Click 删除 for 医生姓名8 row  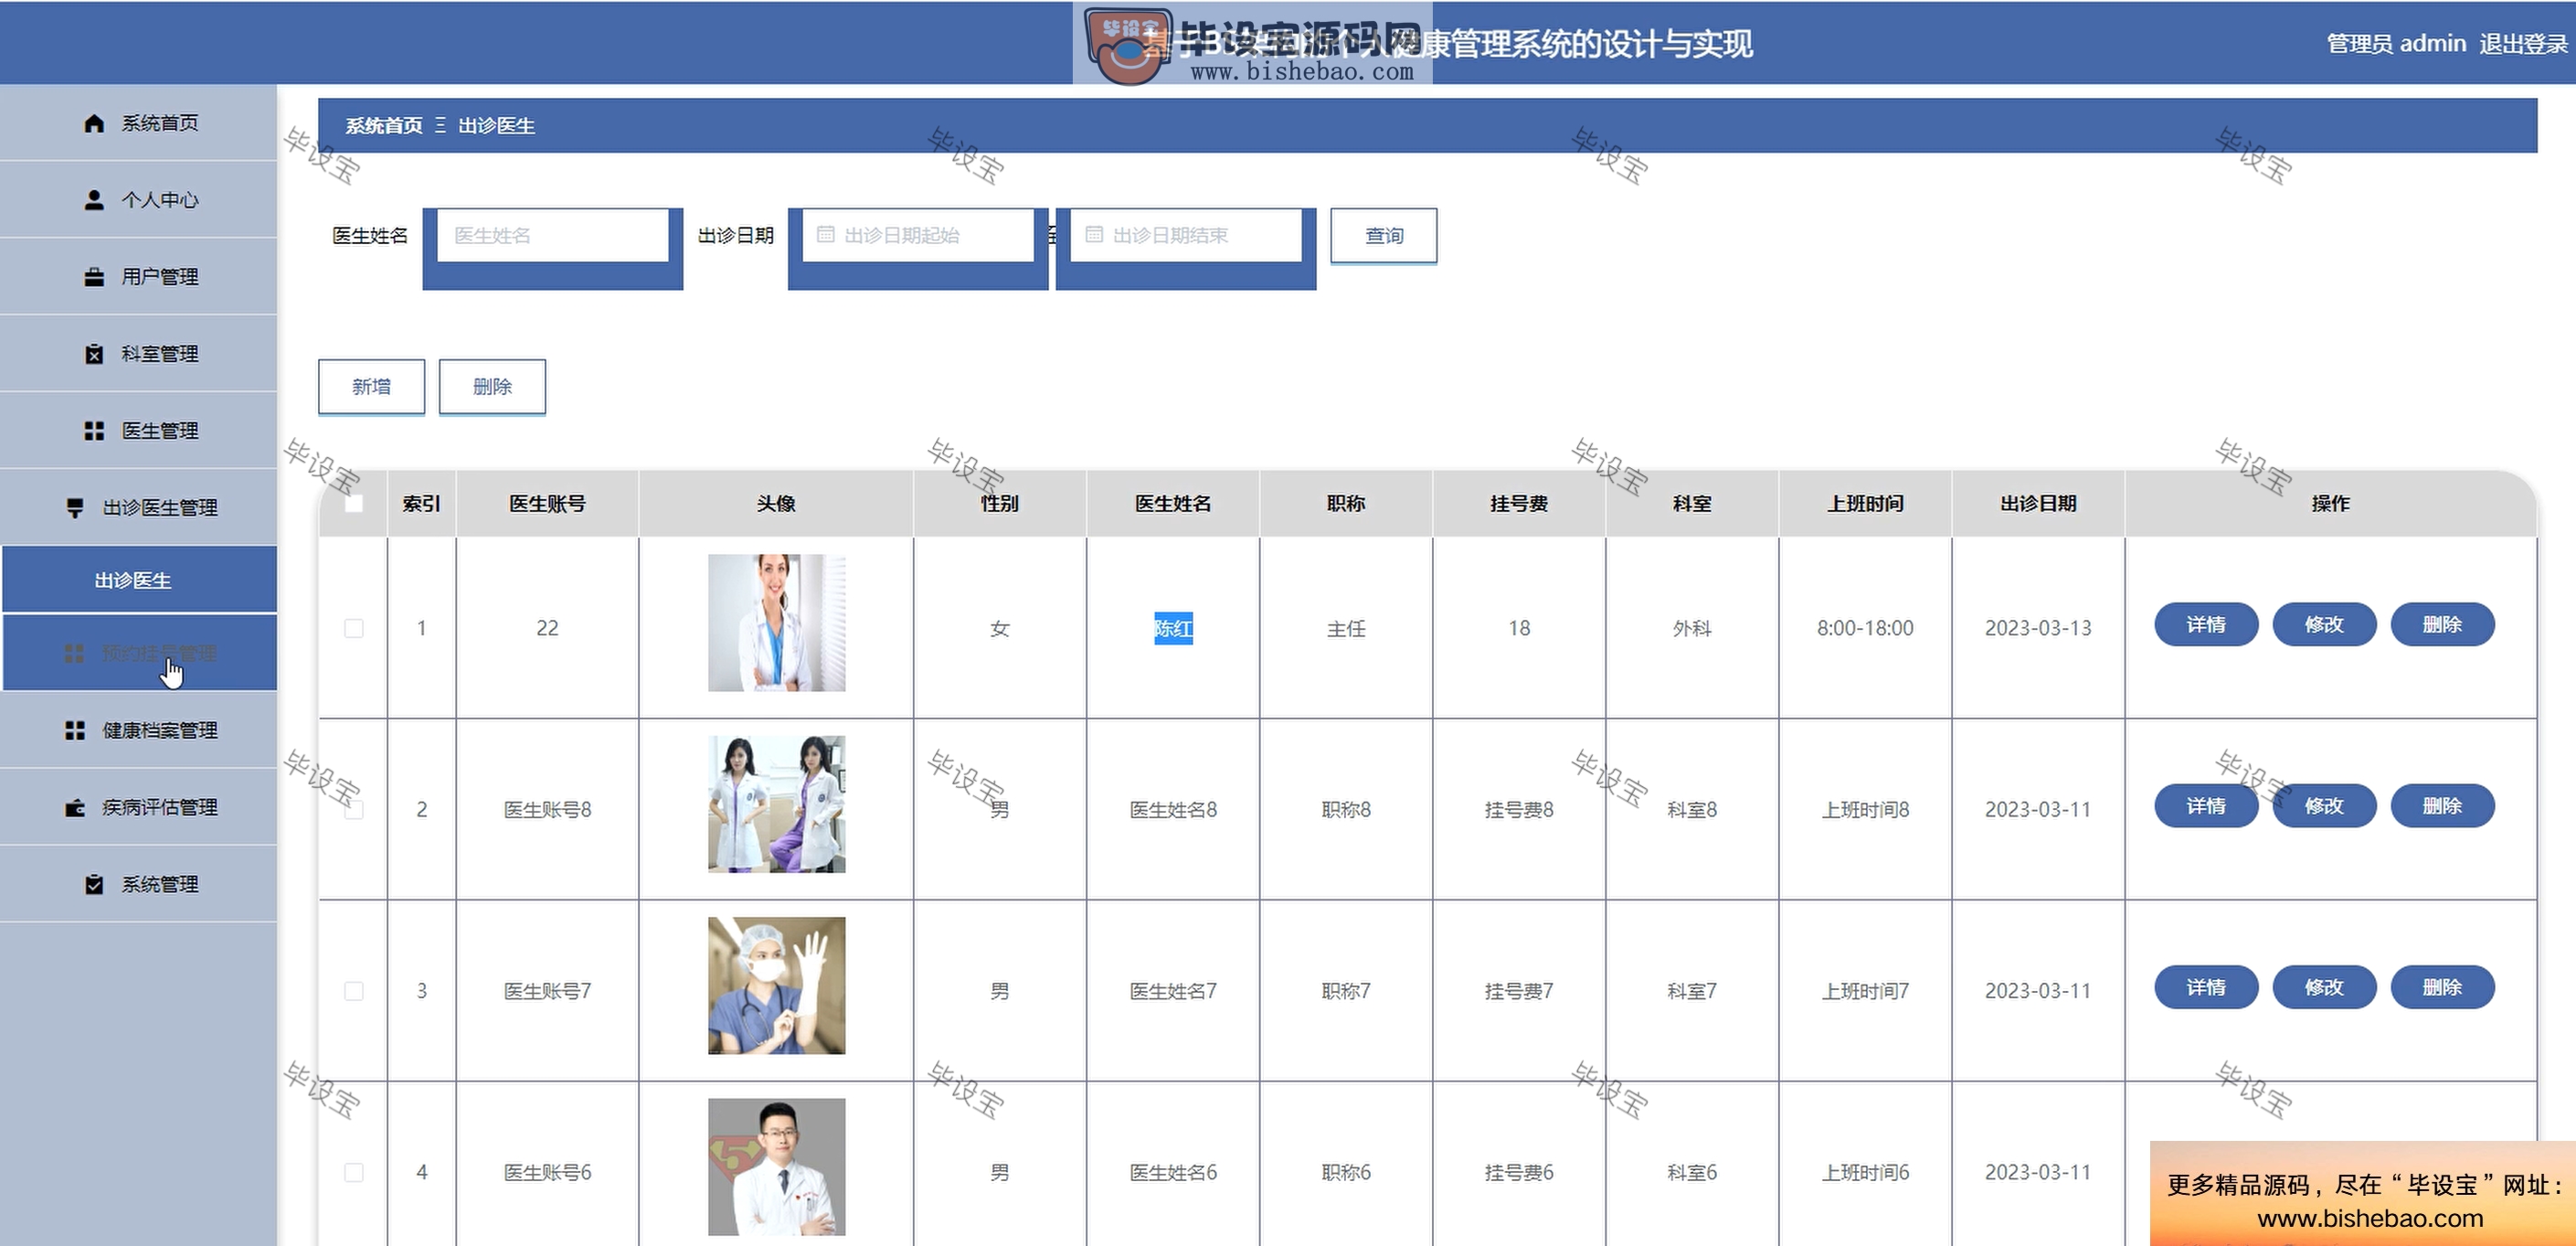coord(2442,806)
